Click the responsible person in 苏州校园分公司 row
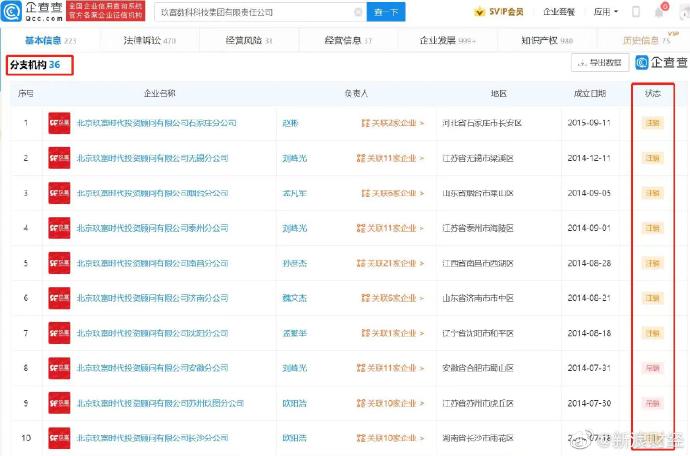Viewport: 690px width, 456px height. coord(294,403)
